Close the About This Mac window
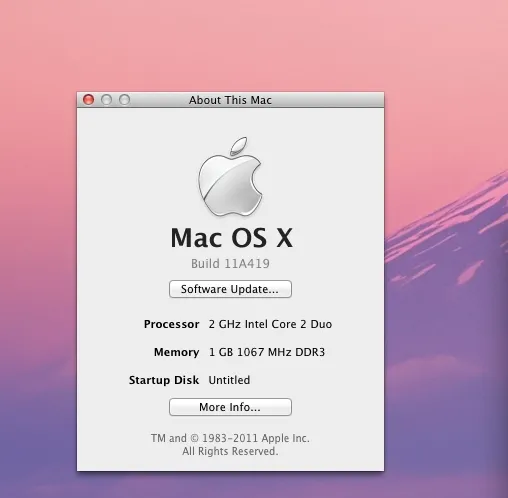This screenshot has width=508, height=498. (88, 99)
